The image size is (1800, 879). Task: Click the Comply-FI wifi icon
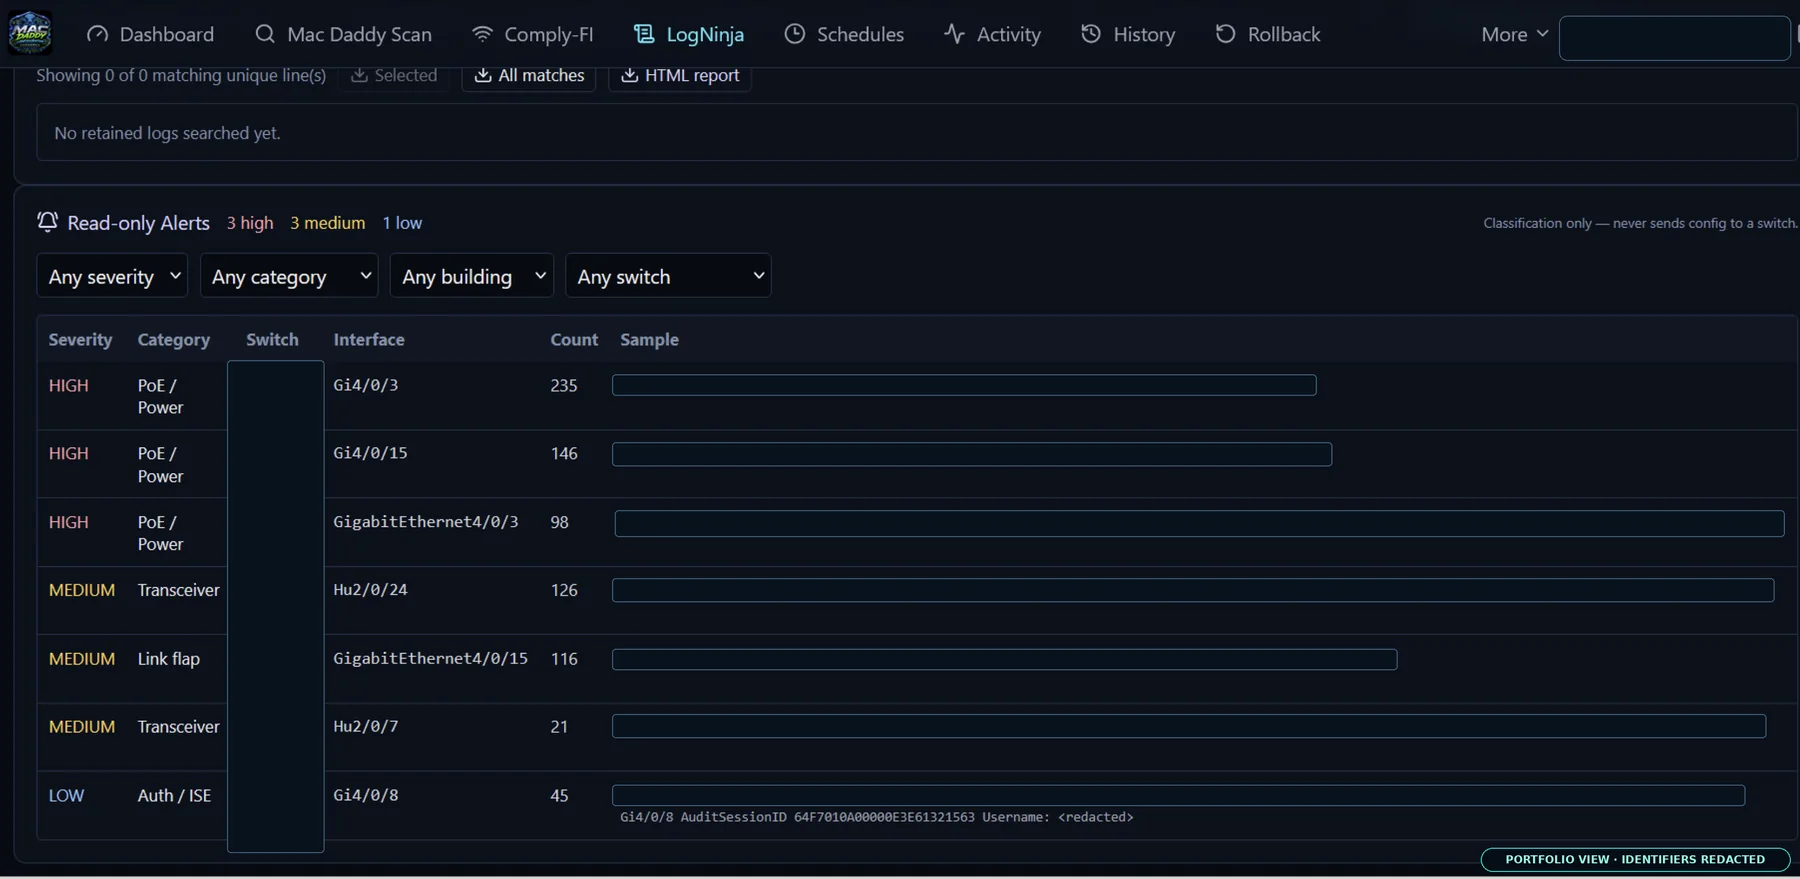(482, 34)
